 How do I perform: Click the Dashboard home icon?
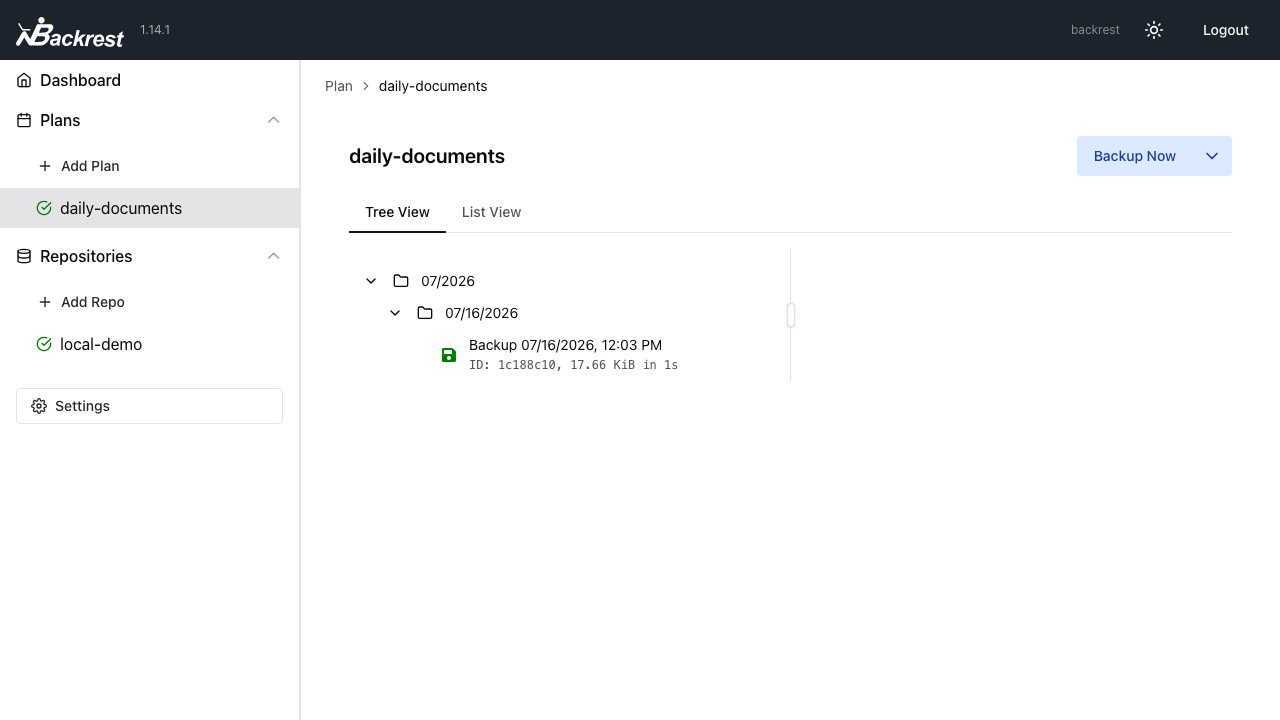24,80
